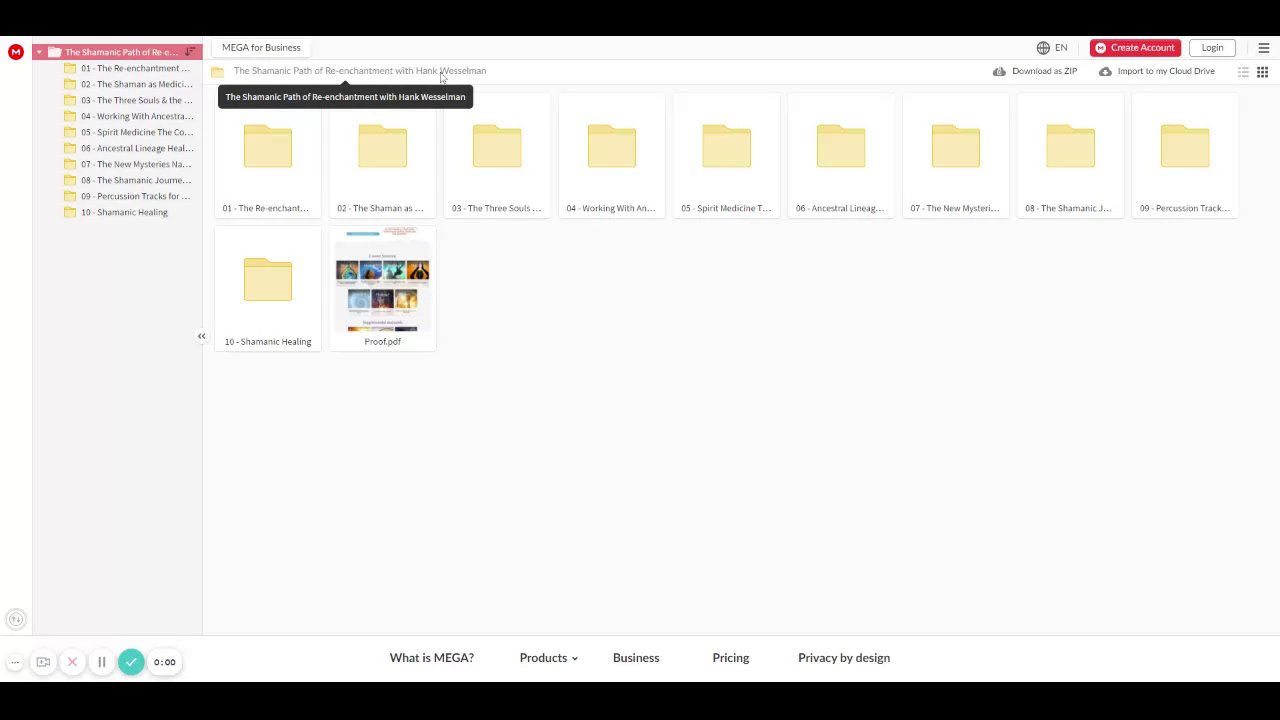Open the Pricing footer link
This screenshot has height=720, width=1280.
point(731,658)
